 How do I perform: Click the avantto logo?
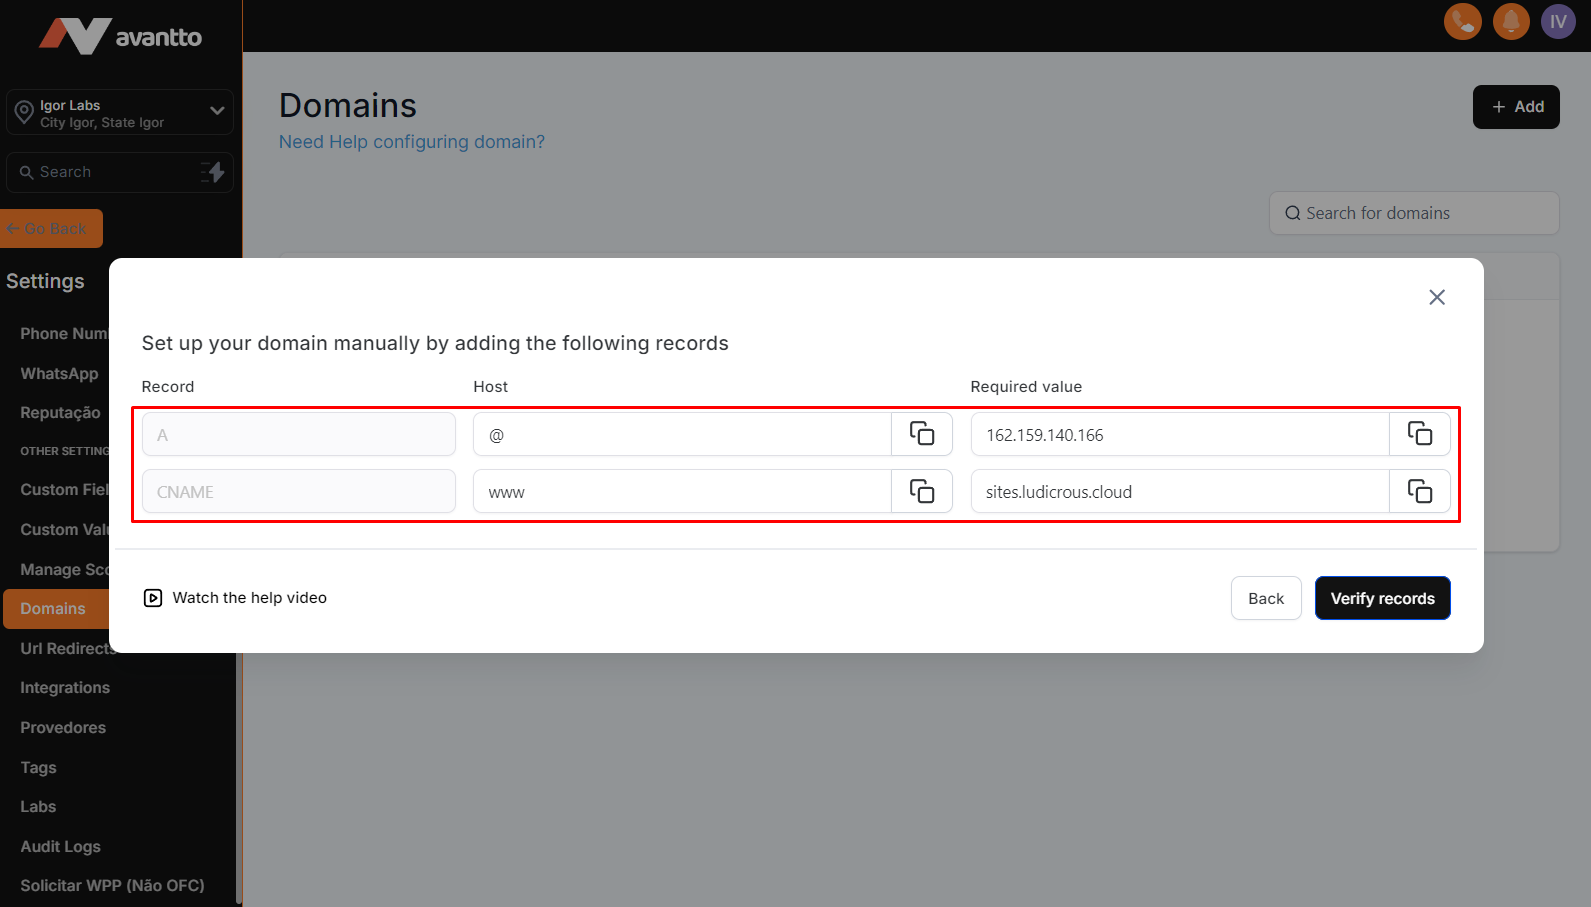tap(120, 36)
